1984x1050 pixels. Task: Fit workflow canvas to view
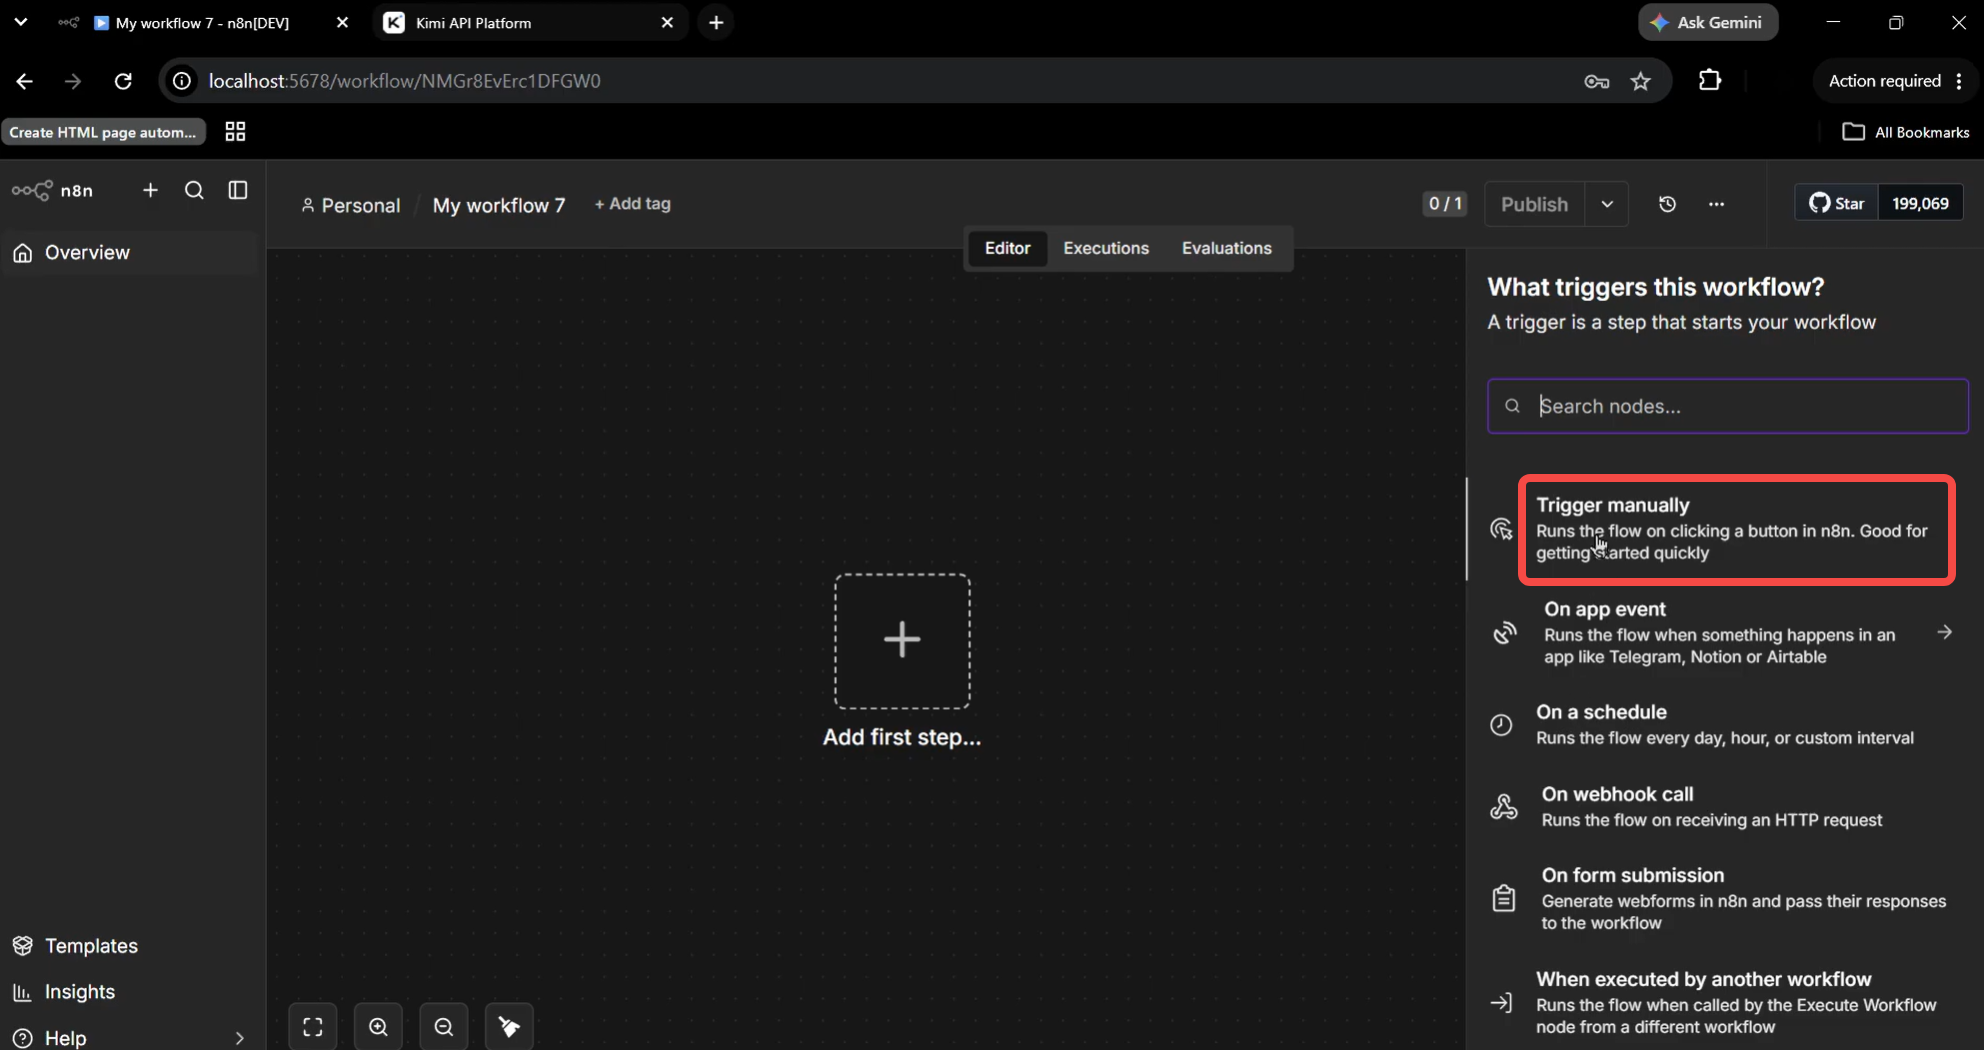313,1027
